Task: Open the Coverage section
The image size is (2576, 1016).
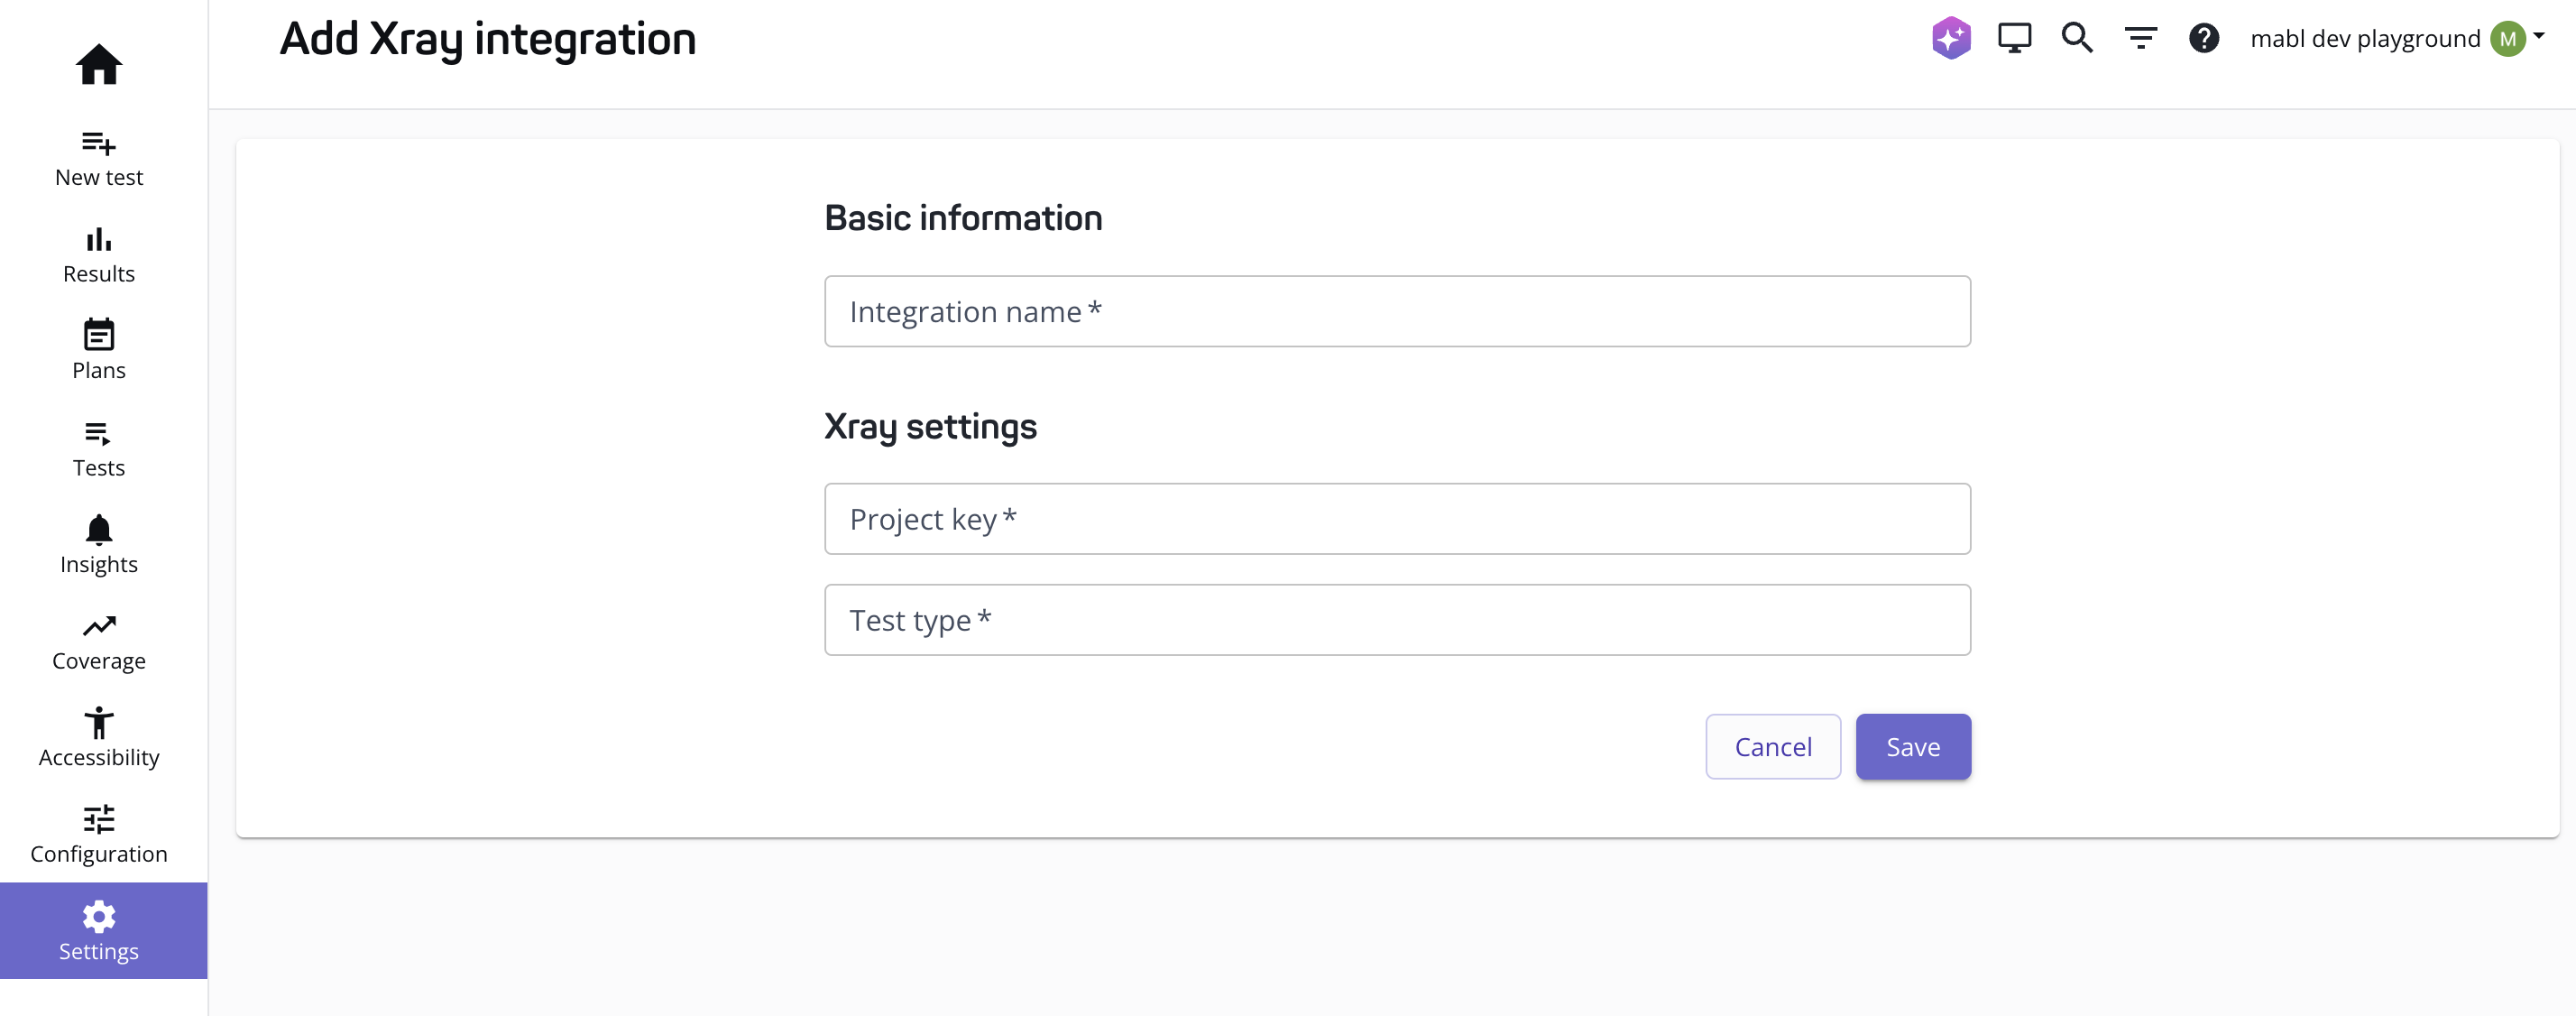Action: 99,643
